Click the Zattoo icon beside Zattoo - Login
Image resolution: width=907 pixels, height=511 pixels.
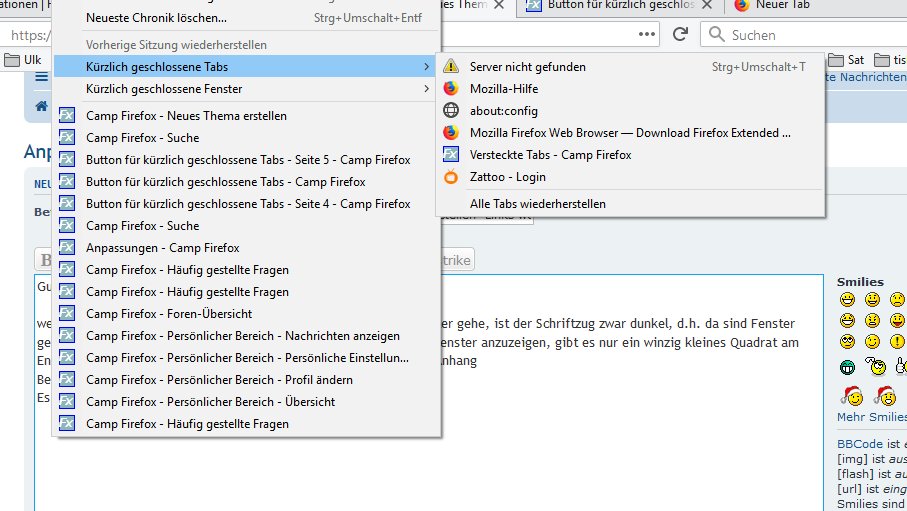coord(451,177)
